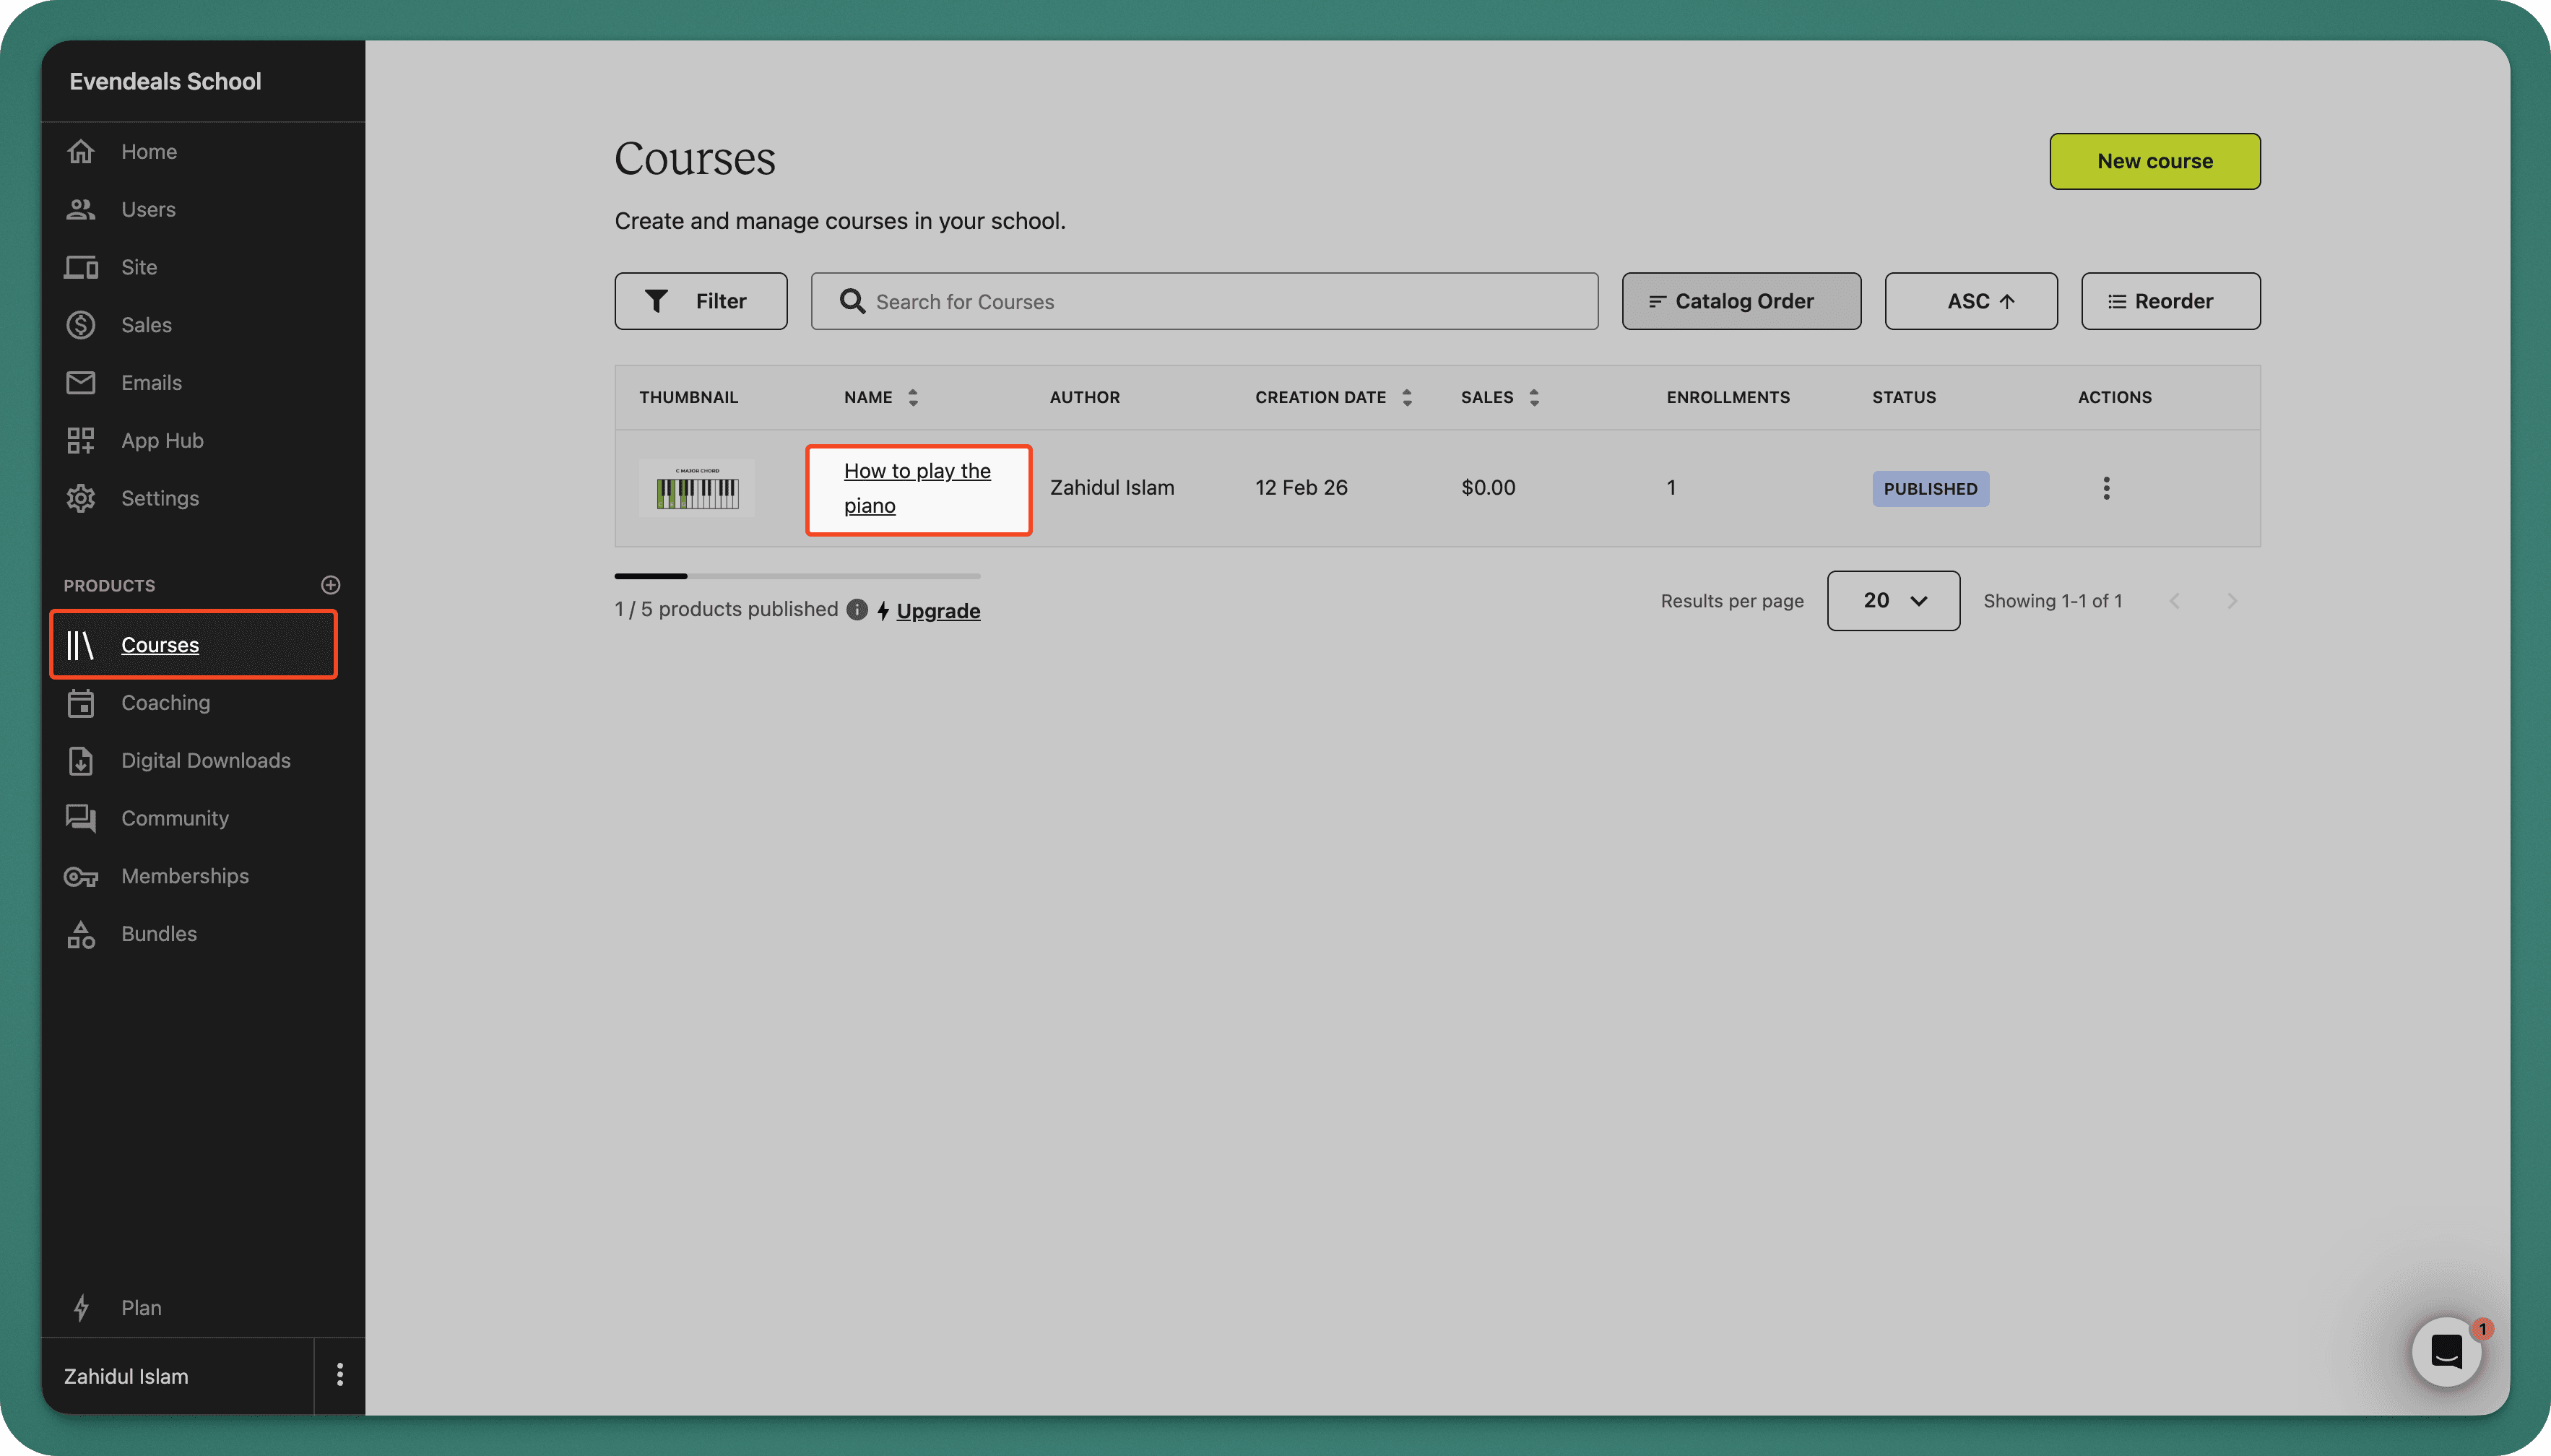The height and width of the screenshot is (1456, 2551).
Task: Switch to the Courses section
Action: tap(160, 644)
